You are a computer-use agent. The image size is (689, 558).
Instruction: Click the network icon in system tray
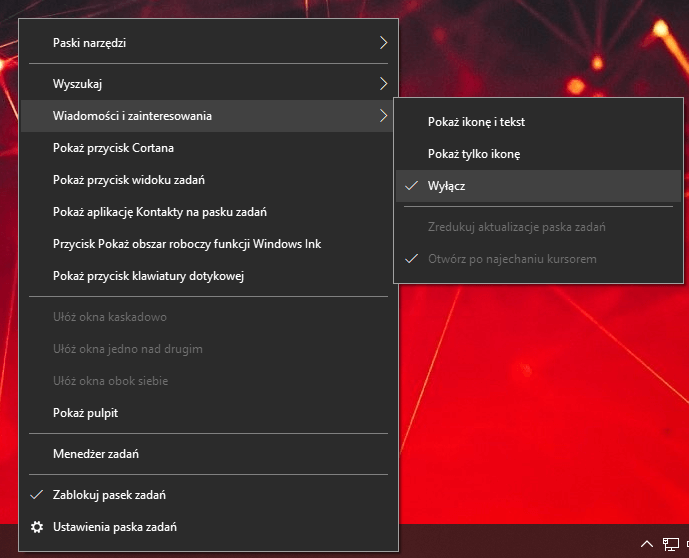point(671,544)
